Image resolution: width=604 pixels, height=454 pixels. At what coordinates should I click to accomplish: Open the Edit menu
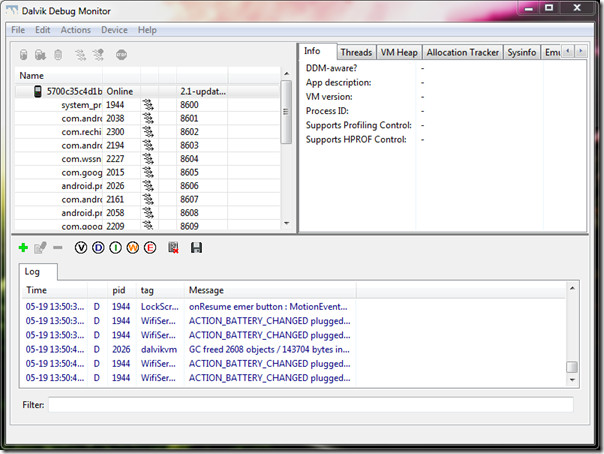tap(43, 30)
